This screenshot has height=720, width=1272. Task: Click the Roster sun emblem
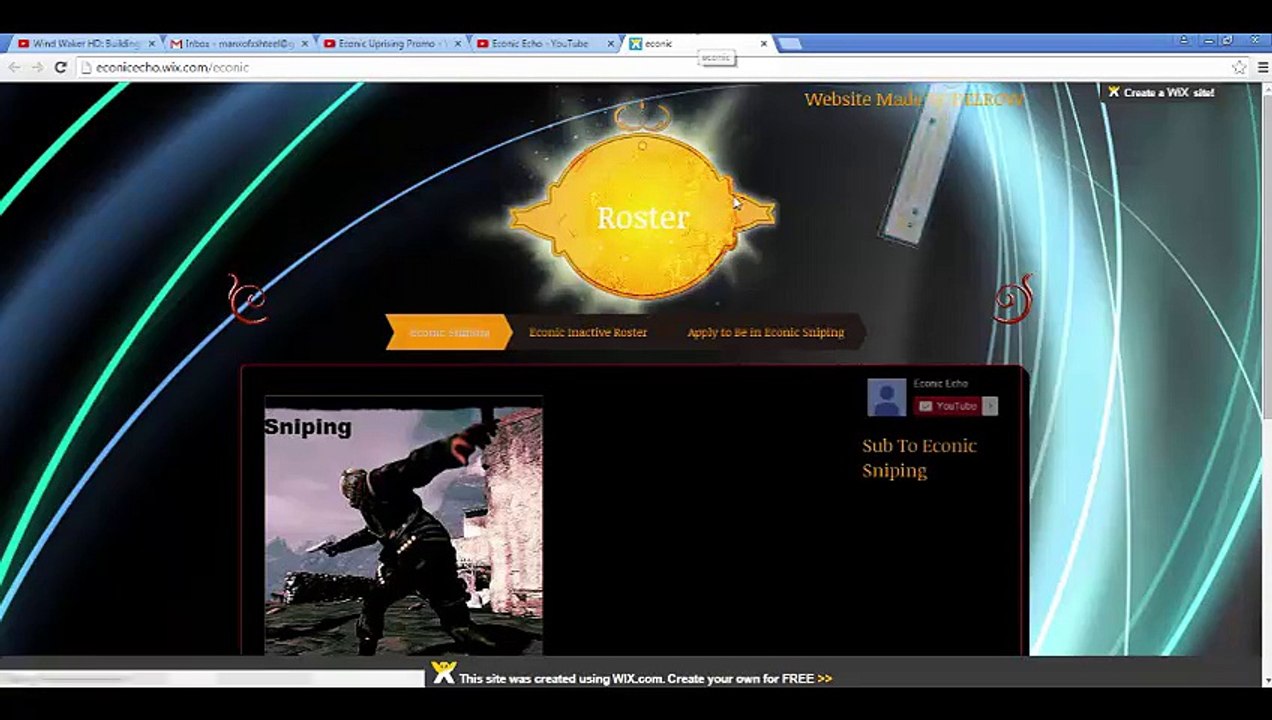click(x=642, y=215)
